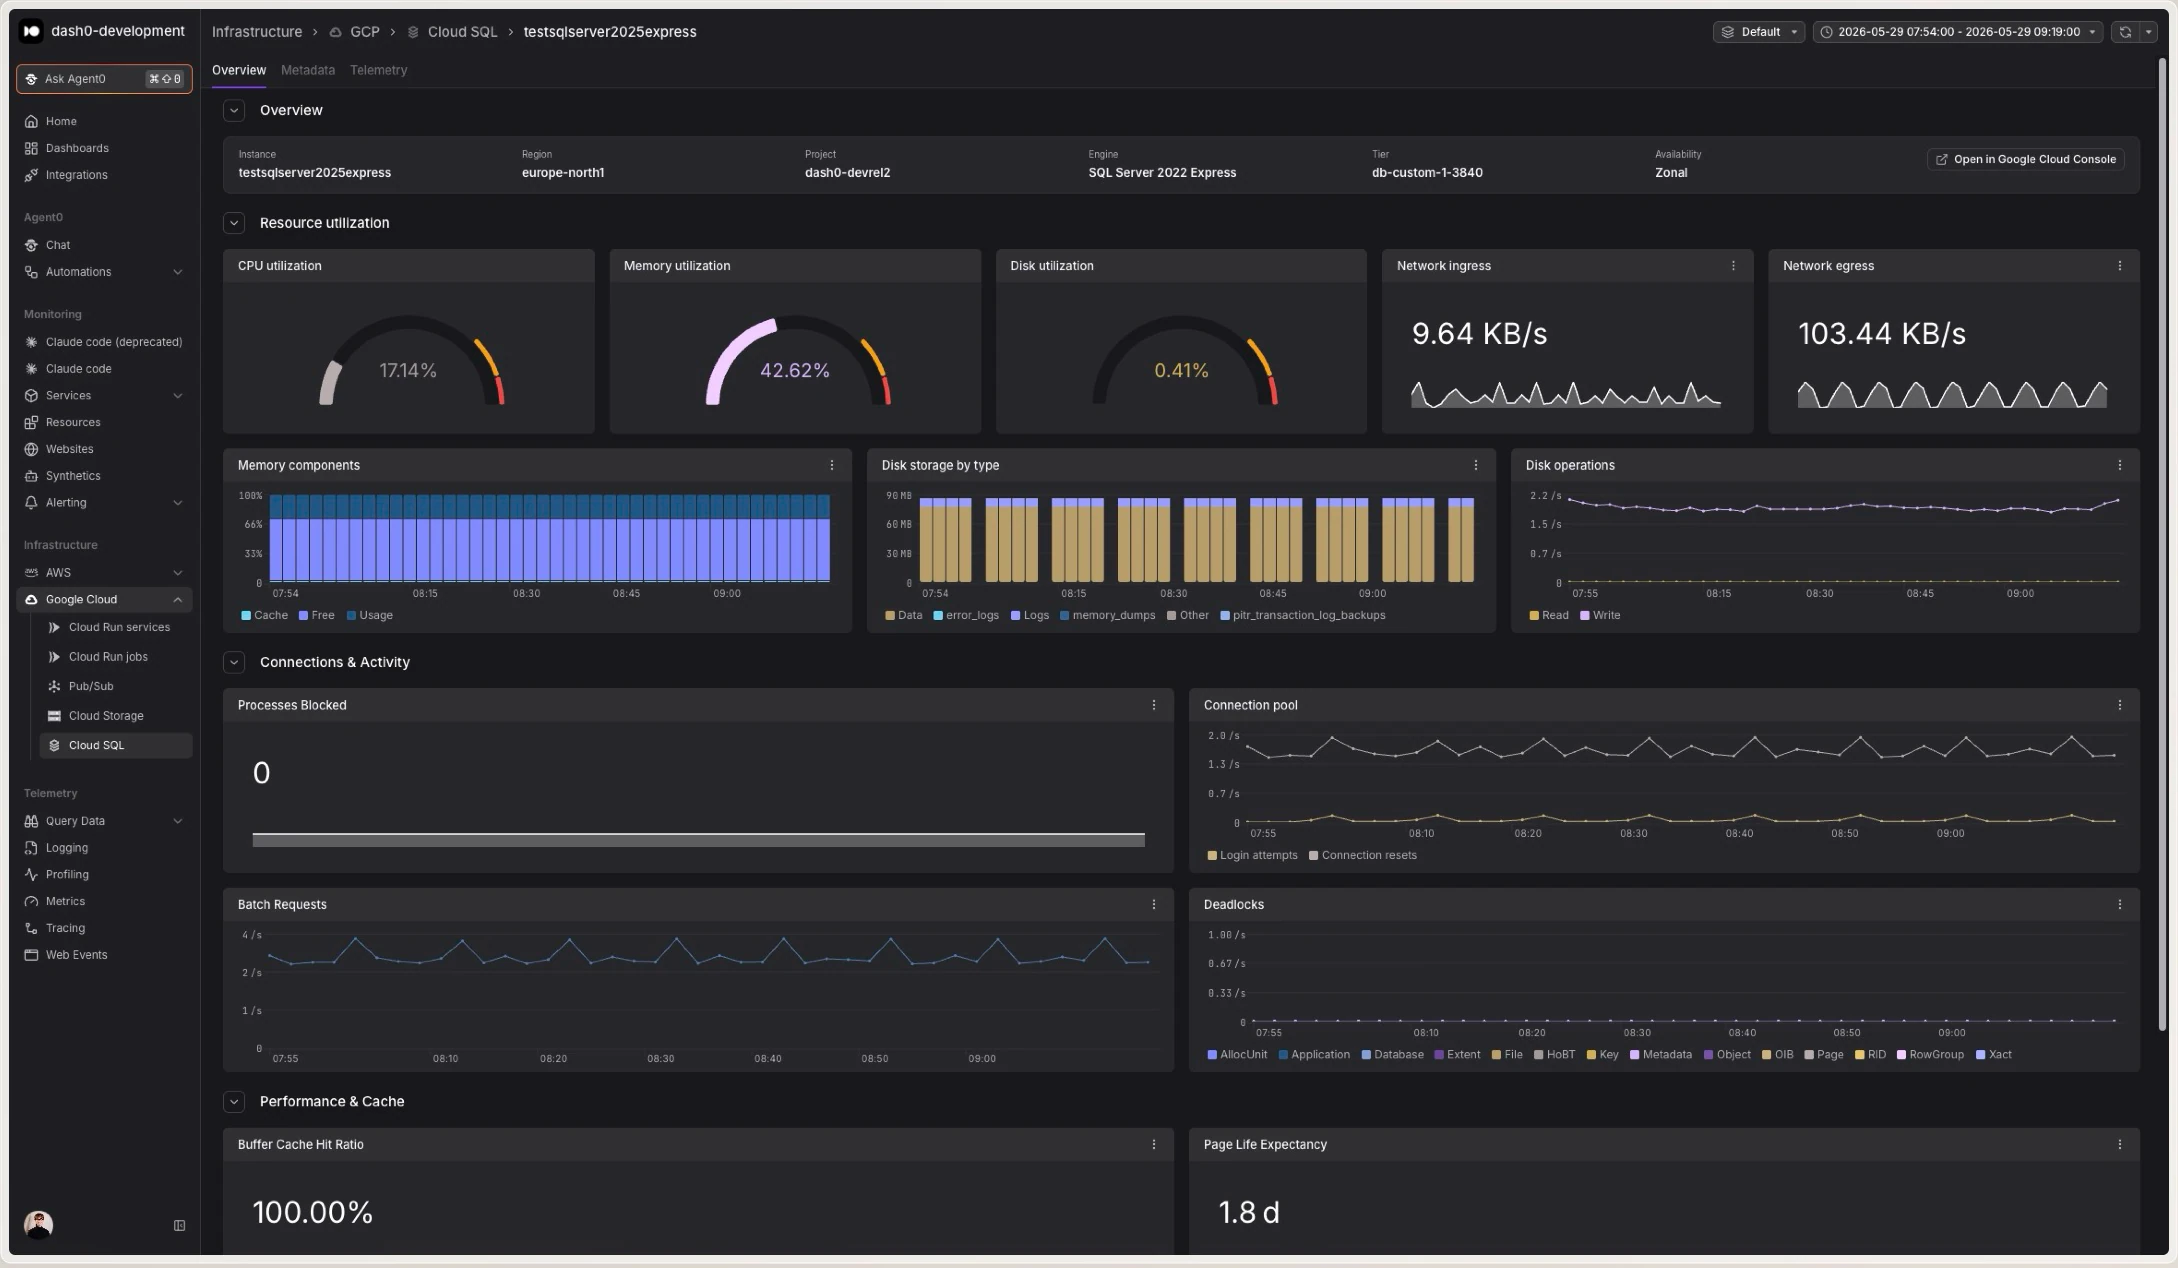Open refresh interval dropdown arrow
Viewport: 2178px width, 1268px height.
(x=2148, y=32)
